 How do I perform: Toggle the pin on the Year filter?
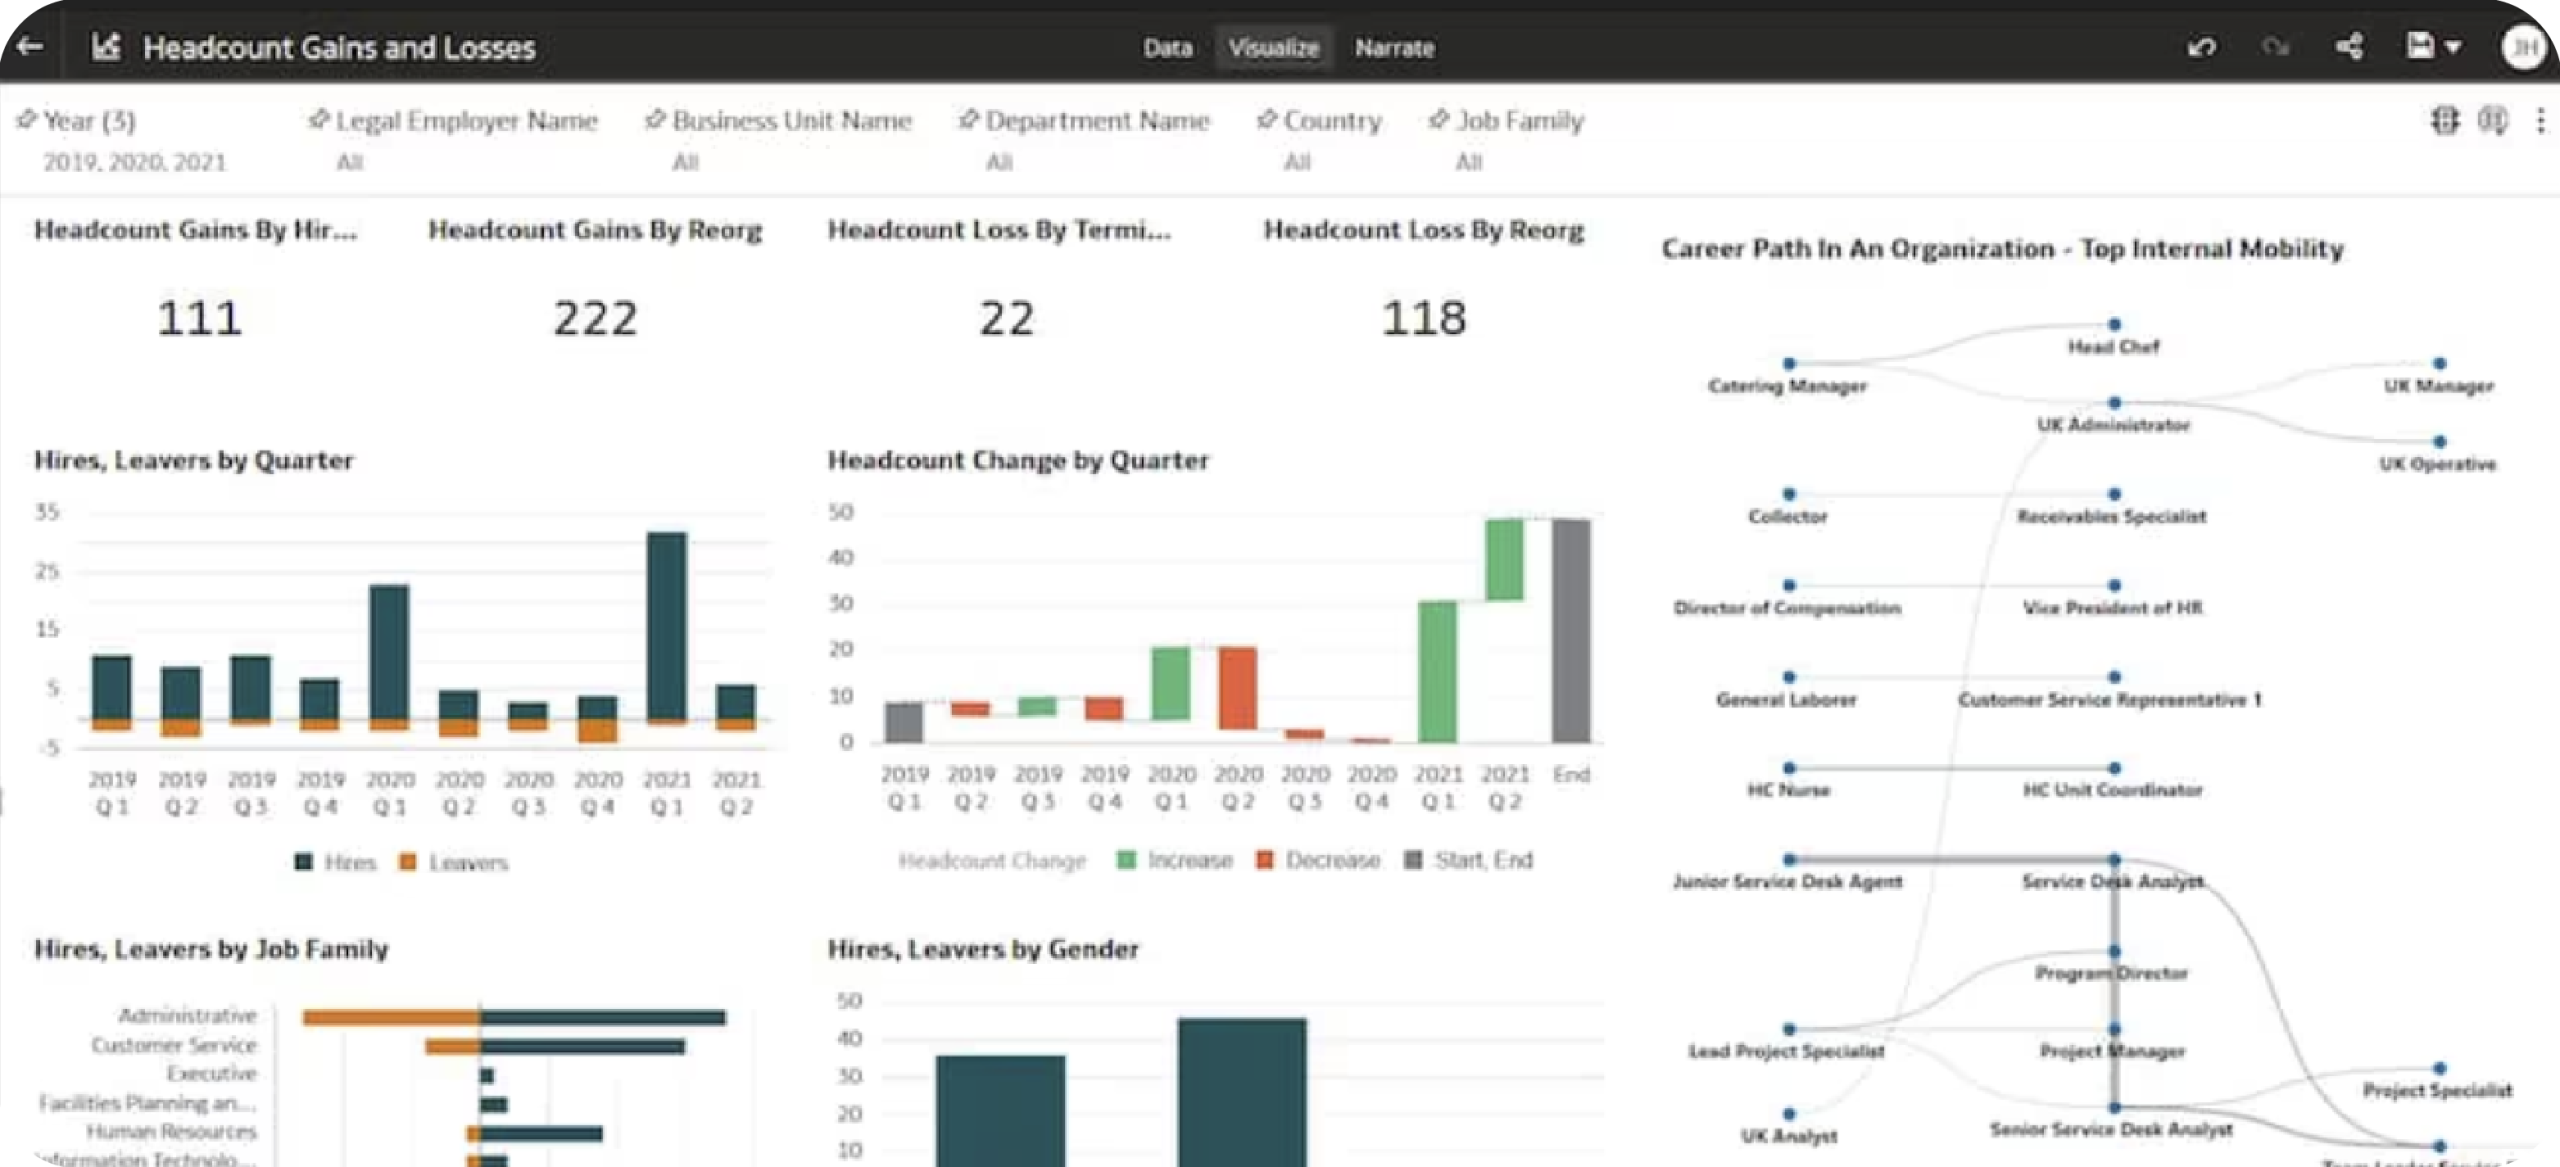point(27,119)
